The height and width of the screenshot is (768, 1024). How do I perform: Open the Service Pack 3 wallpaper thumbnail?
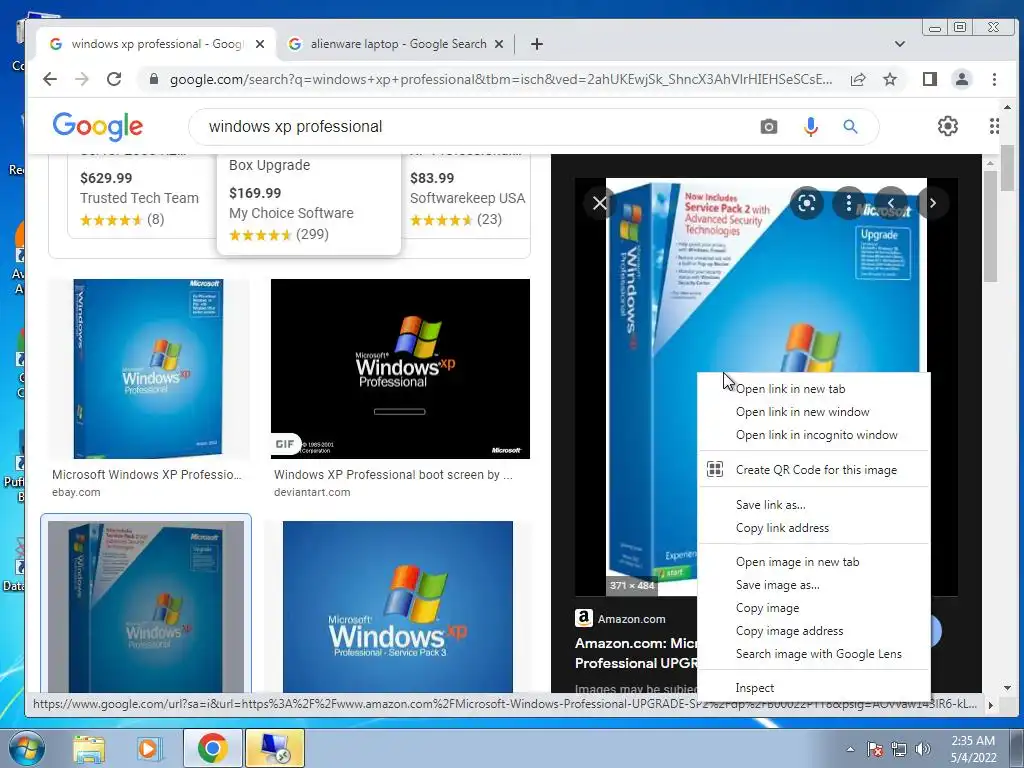pyautogui.click(x=398, y=607)
